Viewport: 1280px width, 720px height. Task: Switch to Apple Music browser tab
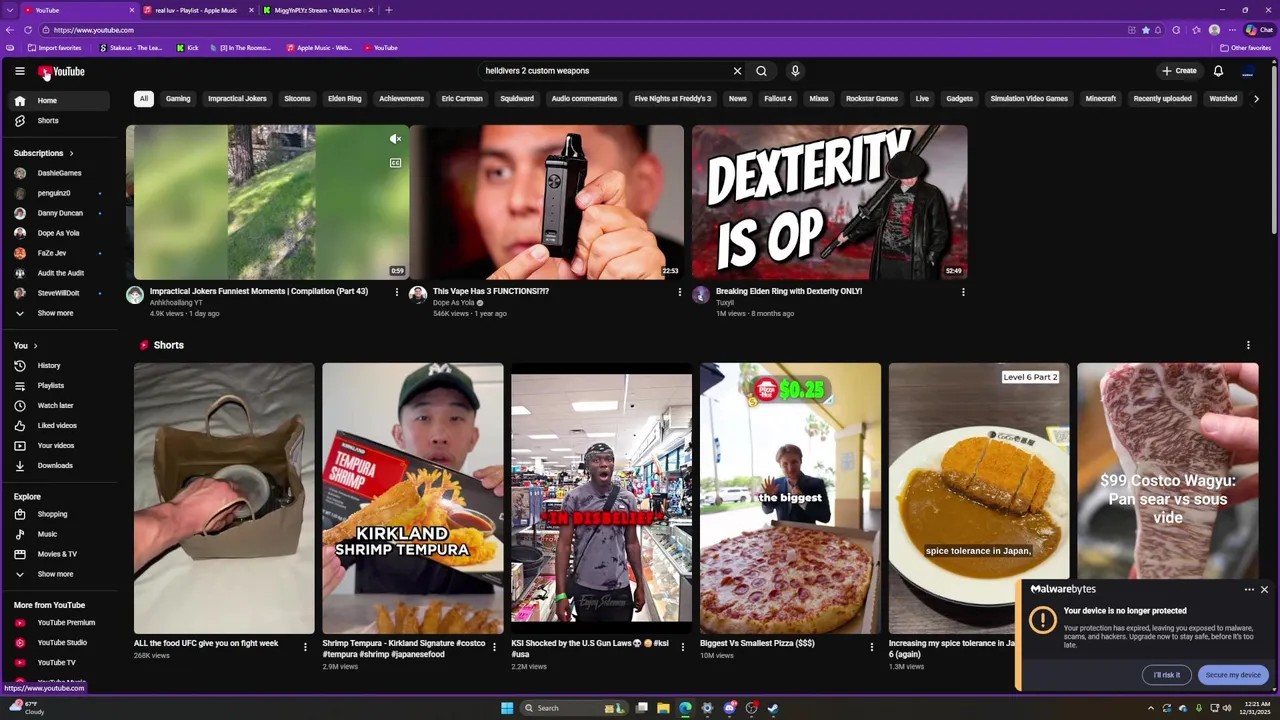pyautogui.click(x=195, y=10)
